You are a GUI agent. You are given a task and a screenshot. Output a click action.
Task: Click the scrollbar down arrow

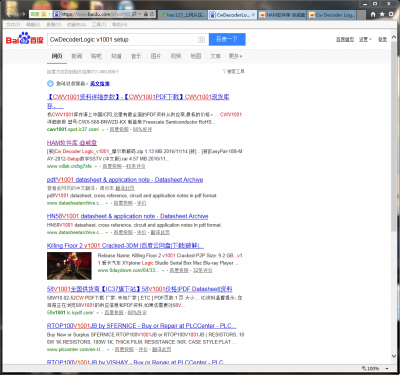[x=394, y=356]
